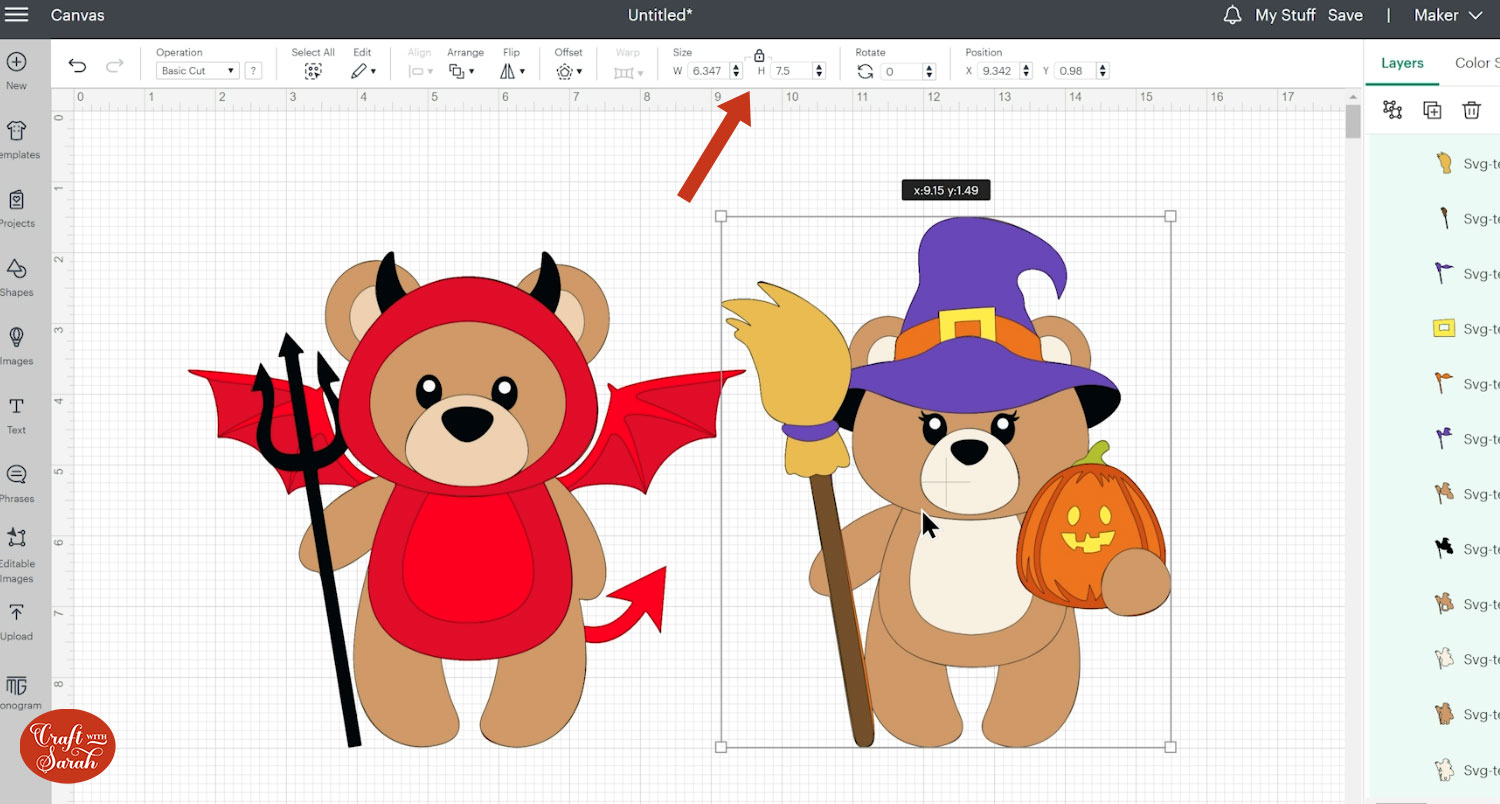This screenshot has width=1500, height=804.
Task: Expand the Operation Basic Cut dropdown
Action: 198,71
